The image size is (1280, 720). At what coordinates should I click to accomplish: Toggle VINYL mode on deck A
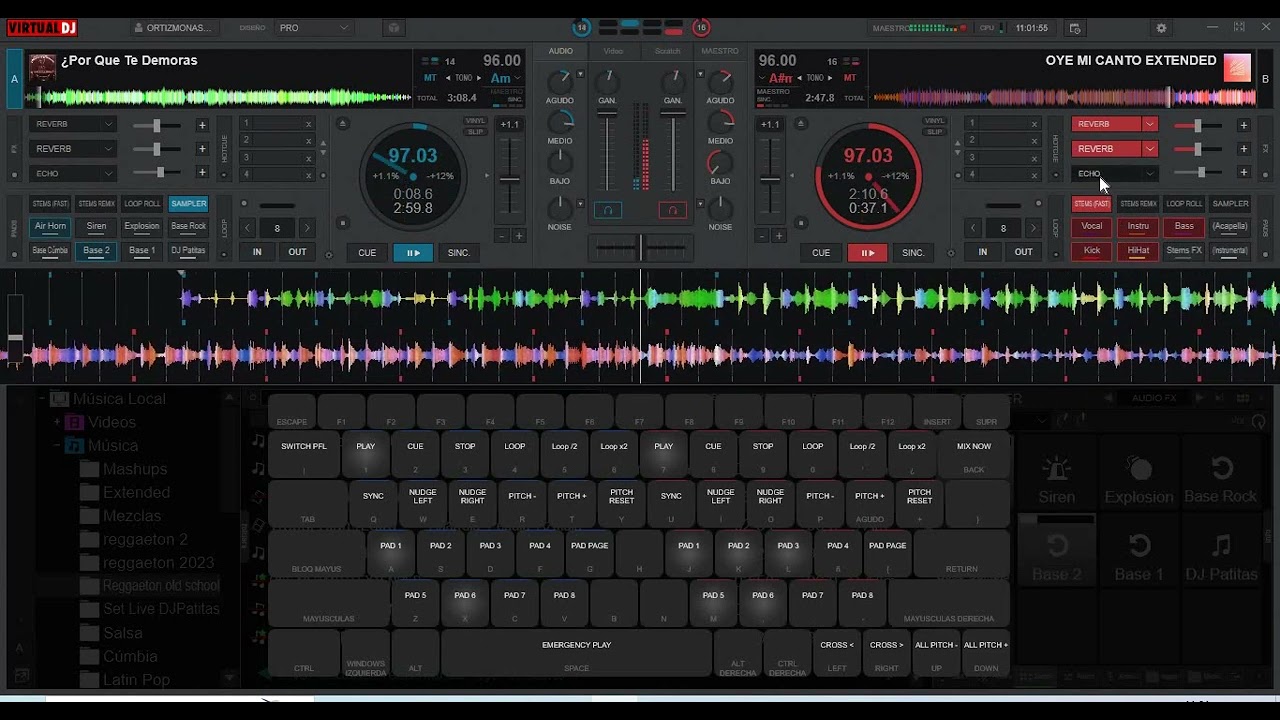tap(475, 121)
